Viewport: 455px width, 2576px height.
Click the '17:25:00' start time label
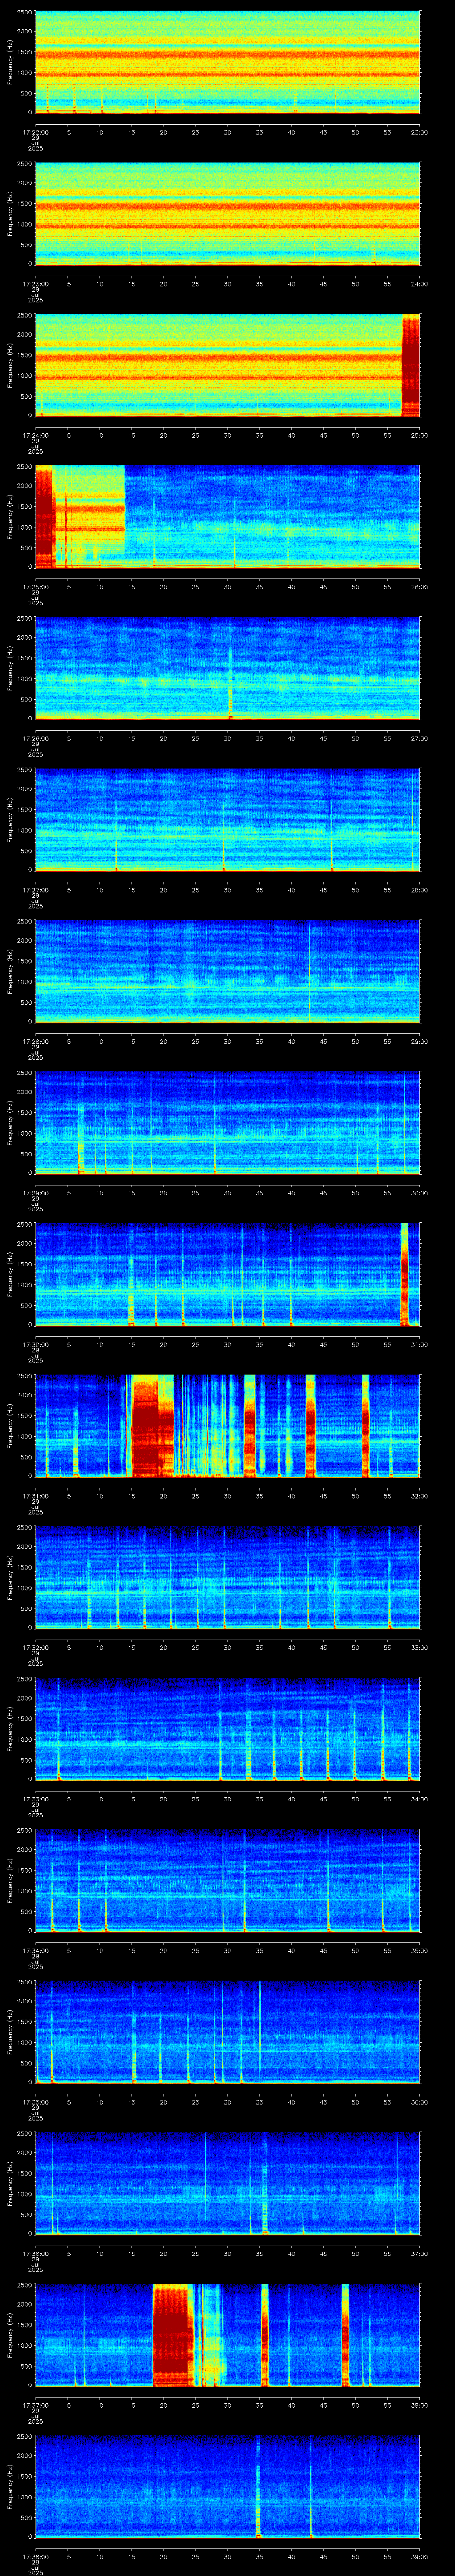[x=35, y=587]
